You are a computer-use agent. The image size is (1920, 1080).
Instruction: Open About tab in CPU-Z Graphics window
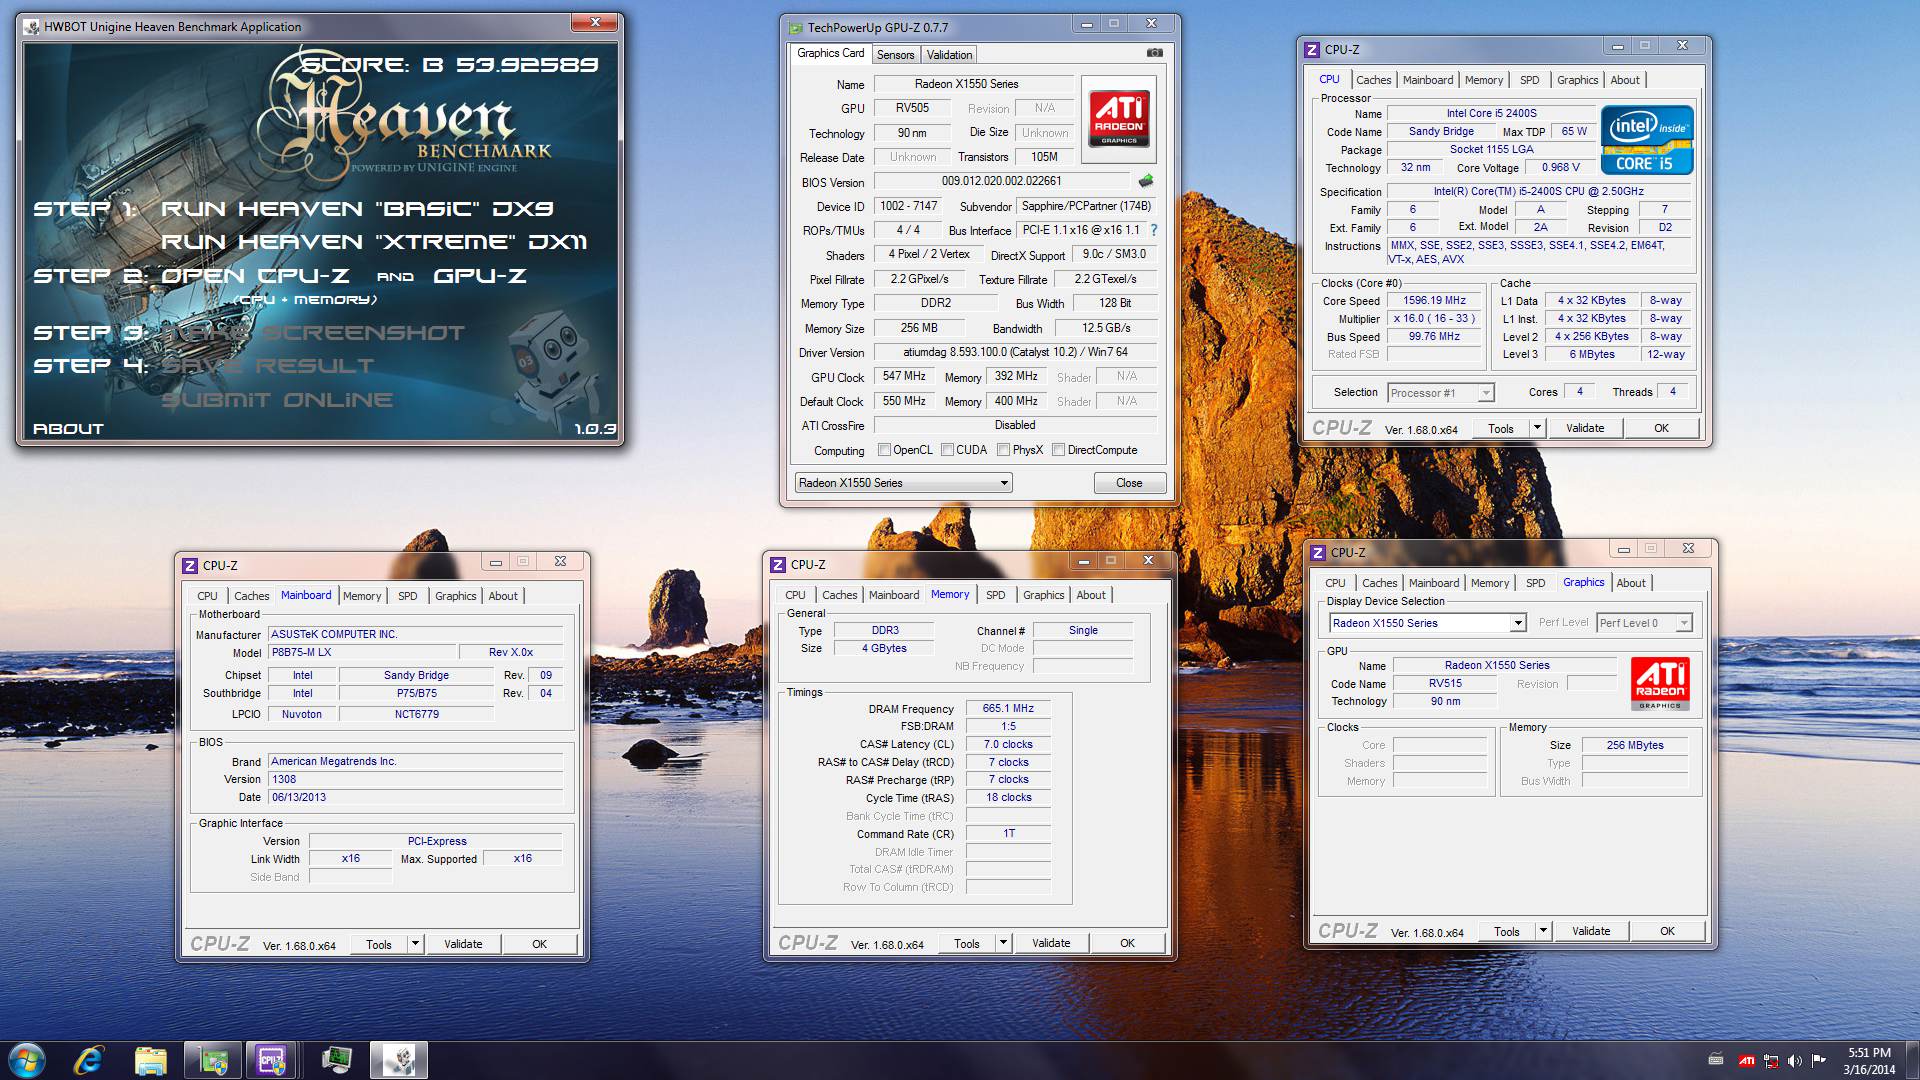(x=1630, y=583)
